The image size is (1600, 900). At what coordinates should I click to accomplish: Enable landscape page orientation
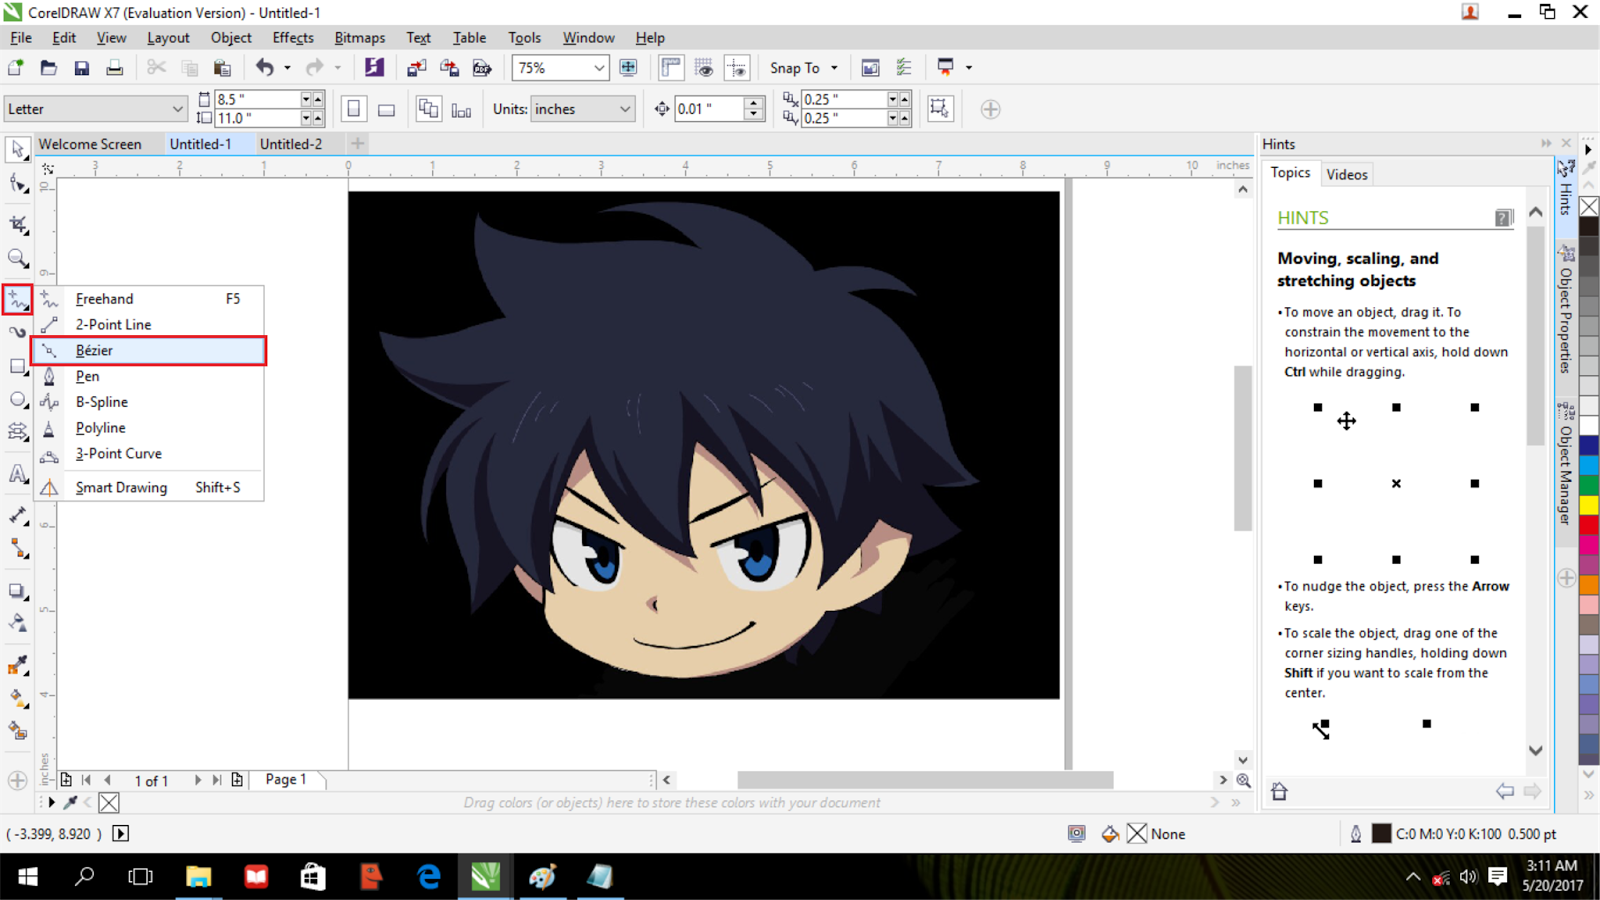tap(386, 108)
